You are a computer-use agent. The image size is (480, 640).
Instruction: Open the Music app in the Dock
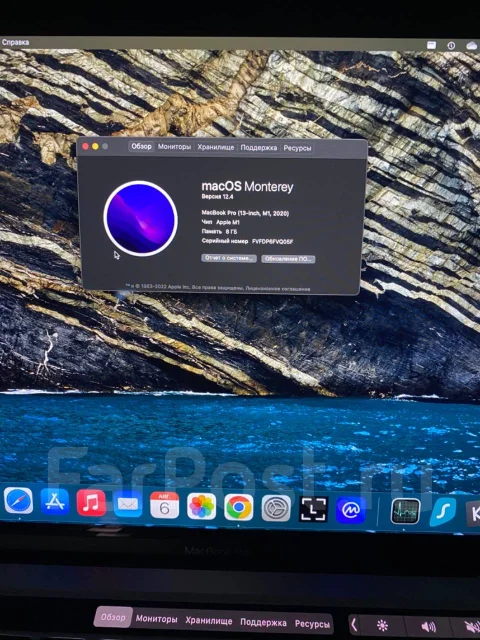[x=91, y=503]
